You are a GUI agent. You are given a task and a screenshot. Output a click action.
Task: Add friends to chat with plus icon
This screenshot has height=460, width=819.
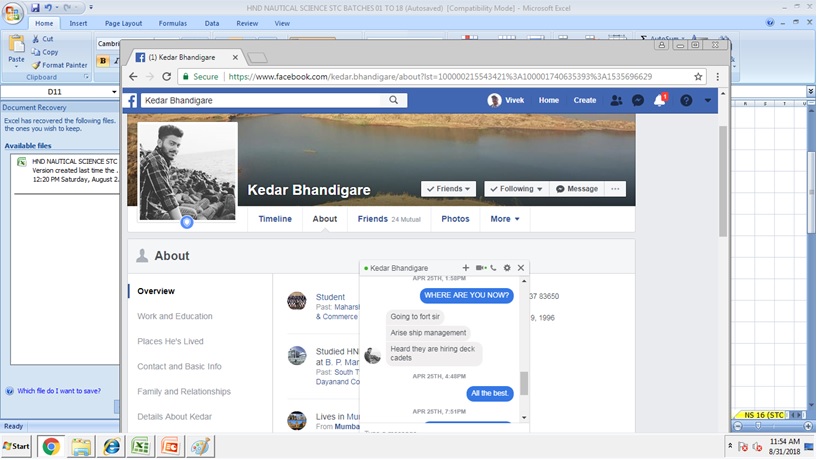[x=466, y=268]
